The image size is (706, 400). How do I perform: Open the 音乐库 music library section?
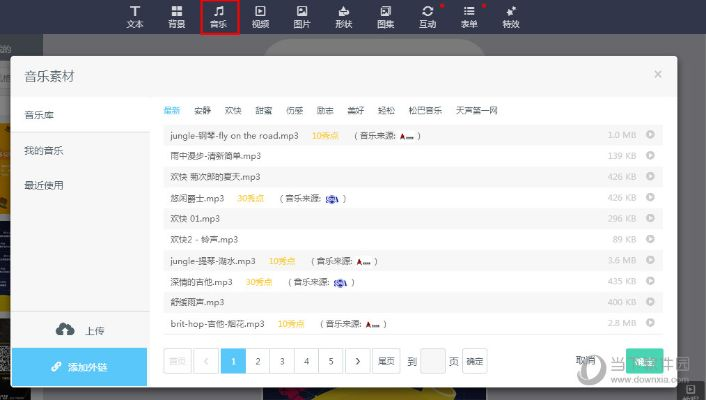click(80, 115)
